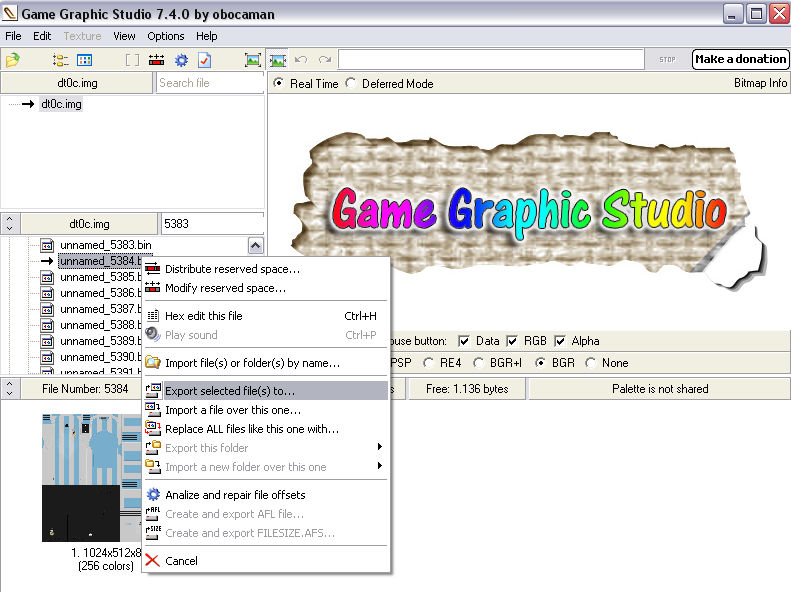Click the upper dt0c.img header button
This screenshot has width=791, height=593.
click(x=77, y=83)
